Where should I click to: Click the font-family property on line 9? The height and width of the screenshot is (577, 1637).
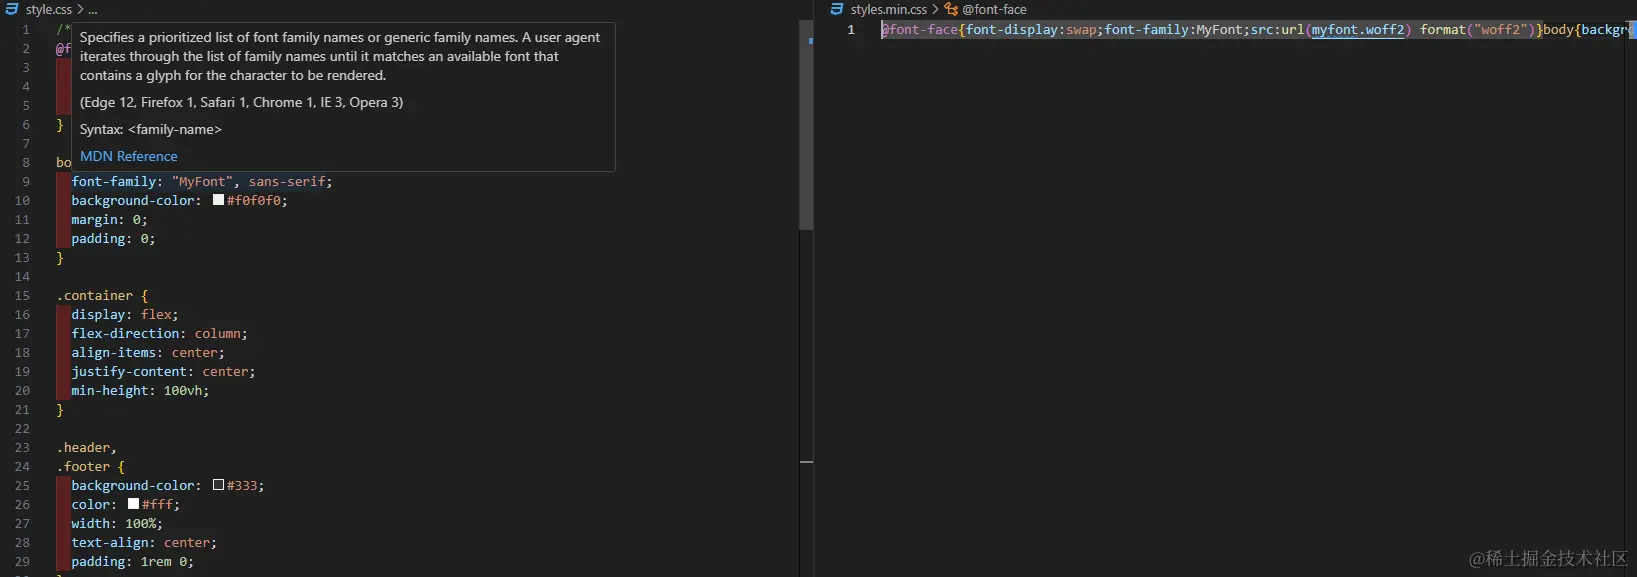[114, 181]
